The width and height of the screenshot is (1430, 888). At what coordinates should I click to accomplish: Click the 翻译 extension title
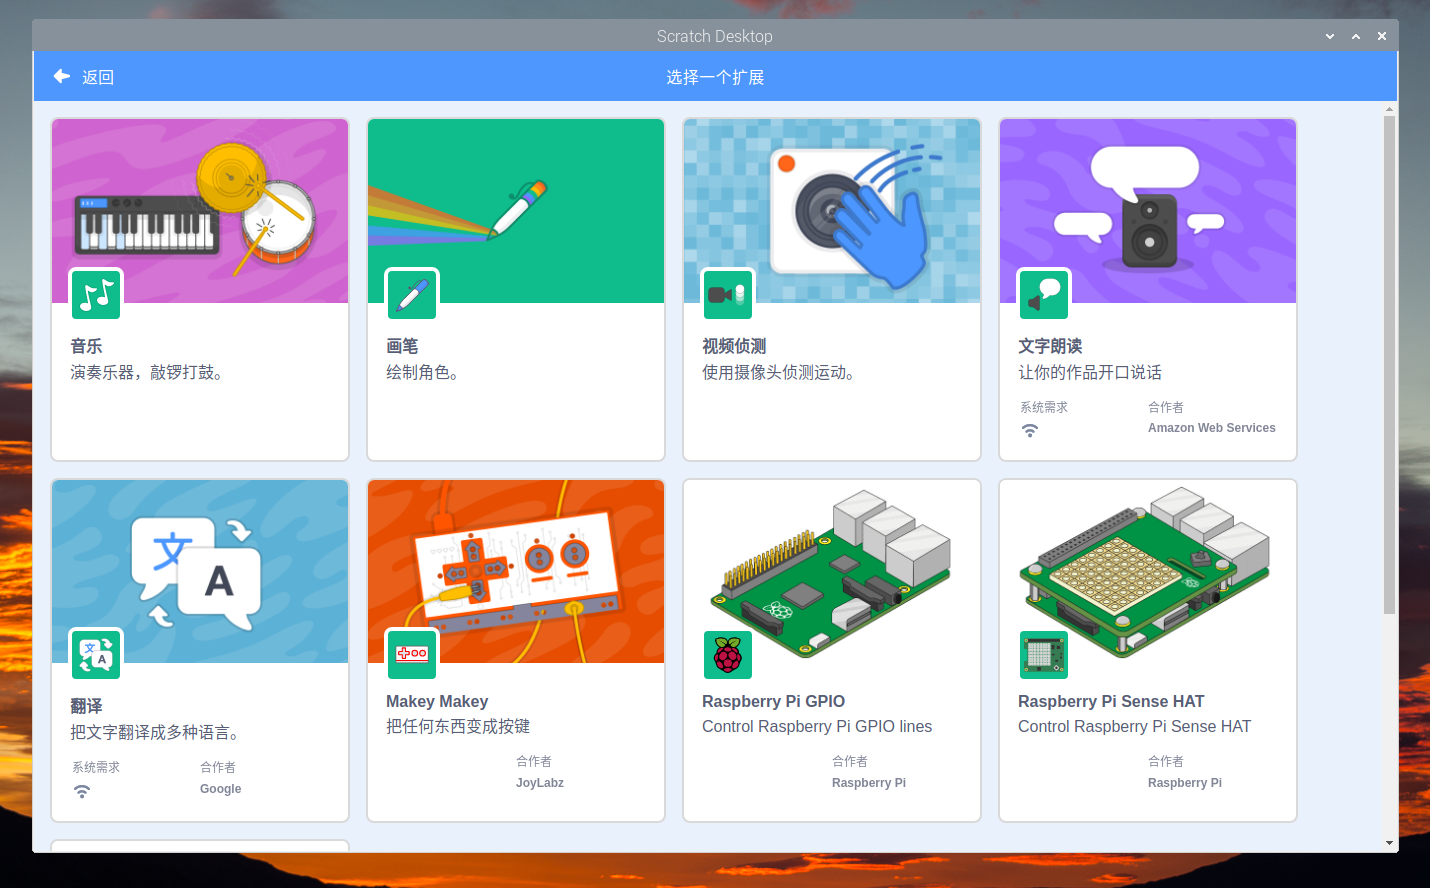(86, 706)
